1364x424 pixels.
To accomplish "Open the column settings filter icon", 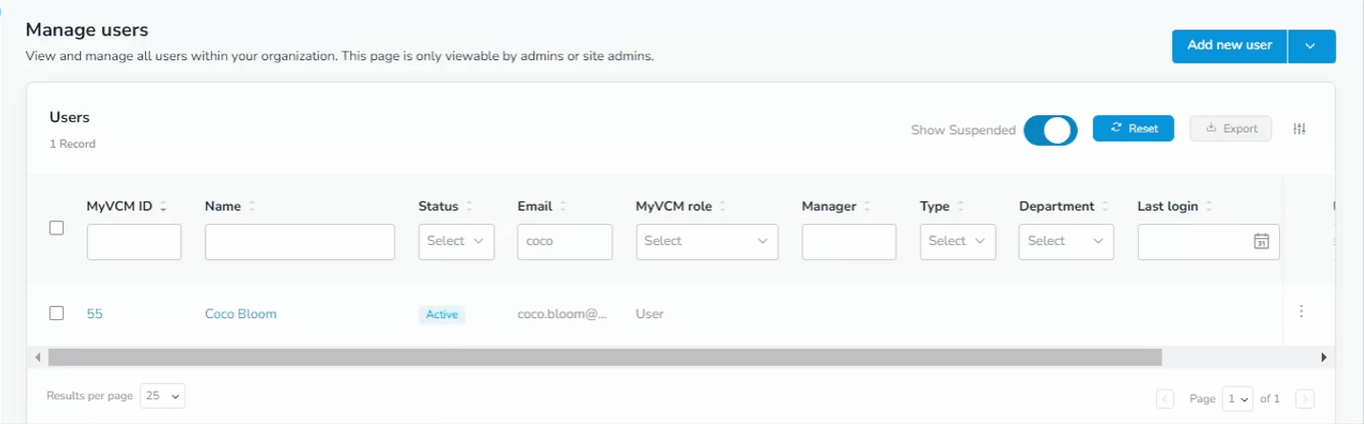I will (x=1299, y=129).
